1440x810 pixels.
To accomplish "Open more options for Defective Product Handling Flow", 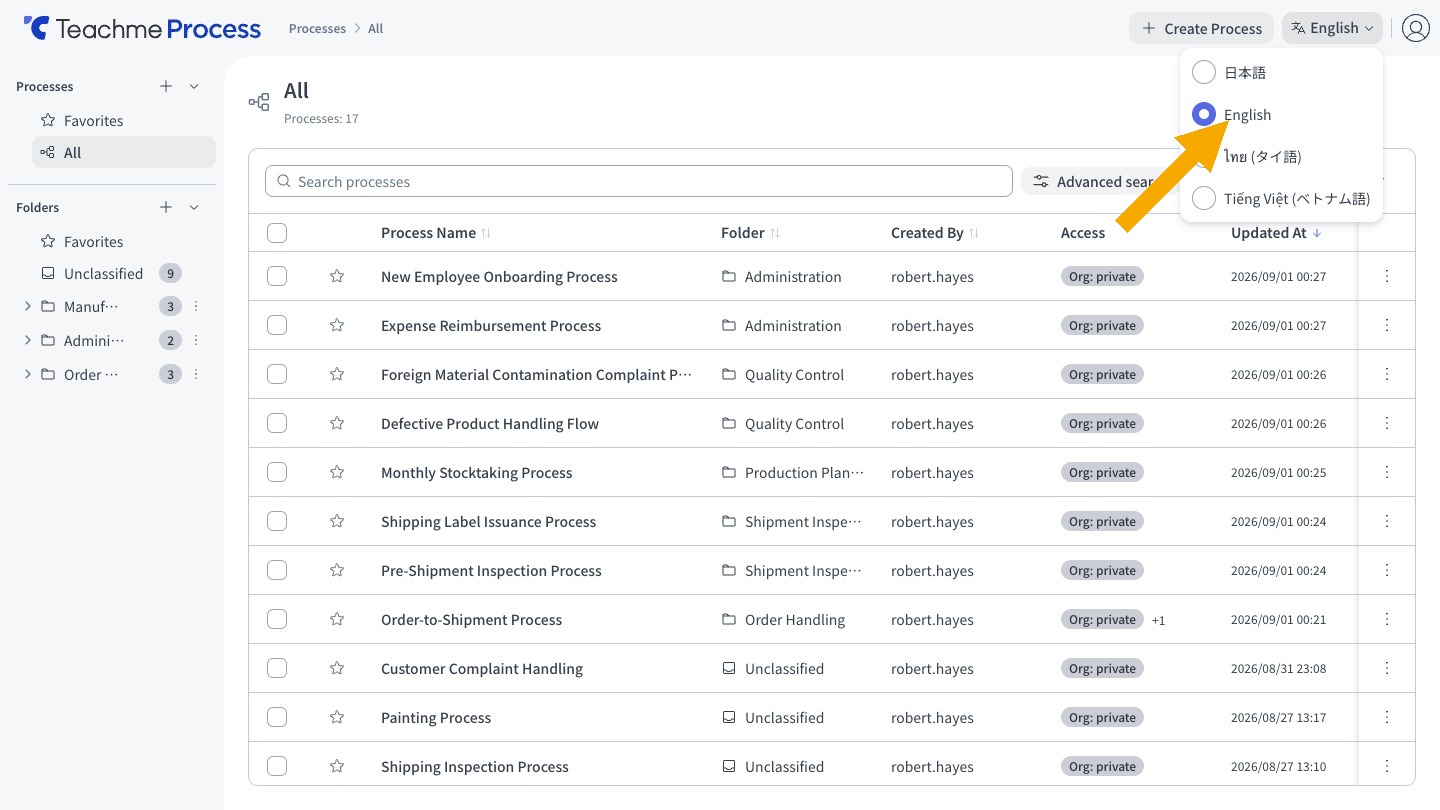I will point(1387,423).
